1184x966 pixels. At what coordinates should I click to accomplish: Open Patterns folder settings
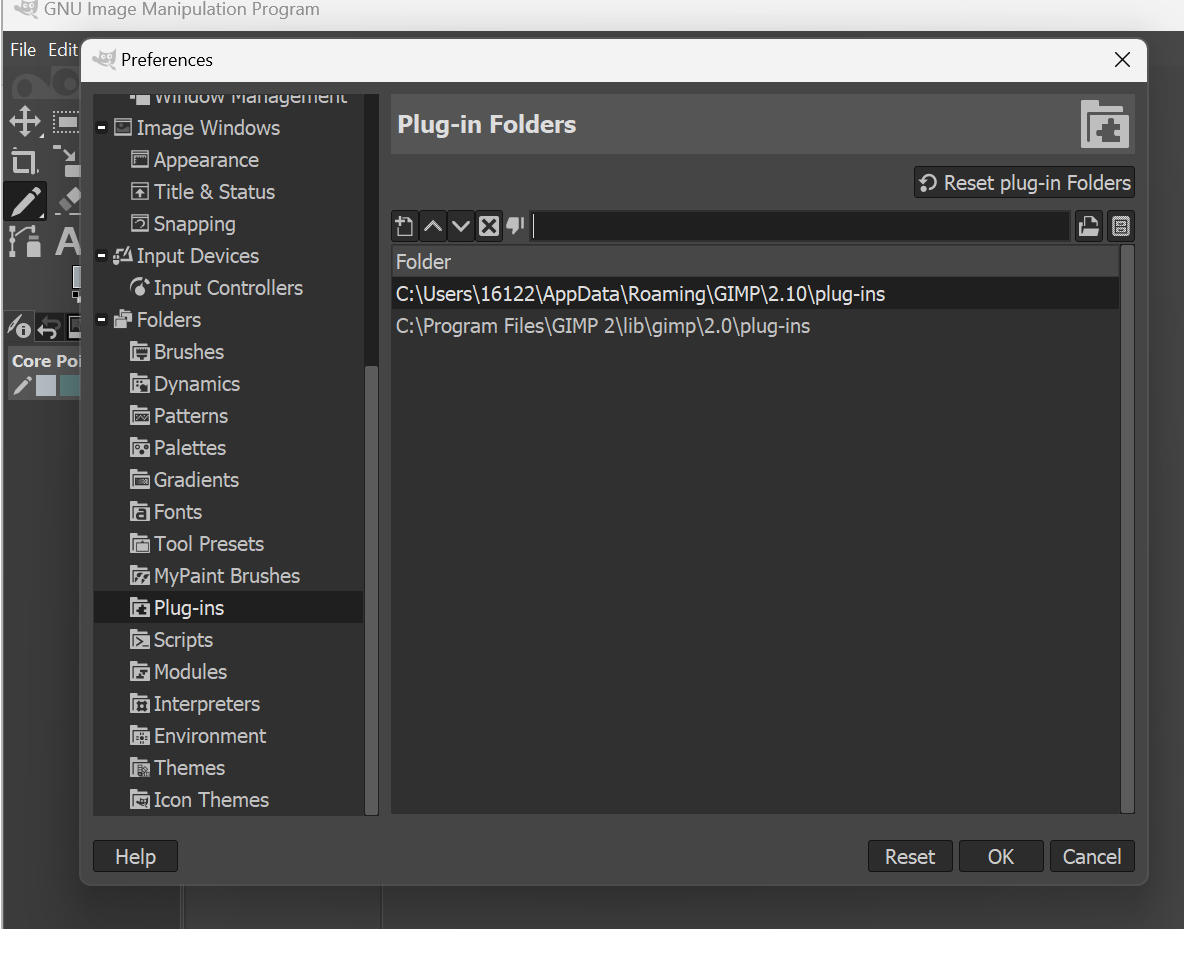pos(190,415)
